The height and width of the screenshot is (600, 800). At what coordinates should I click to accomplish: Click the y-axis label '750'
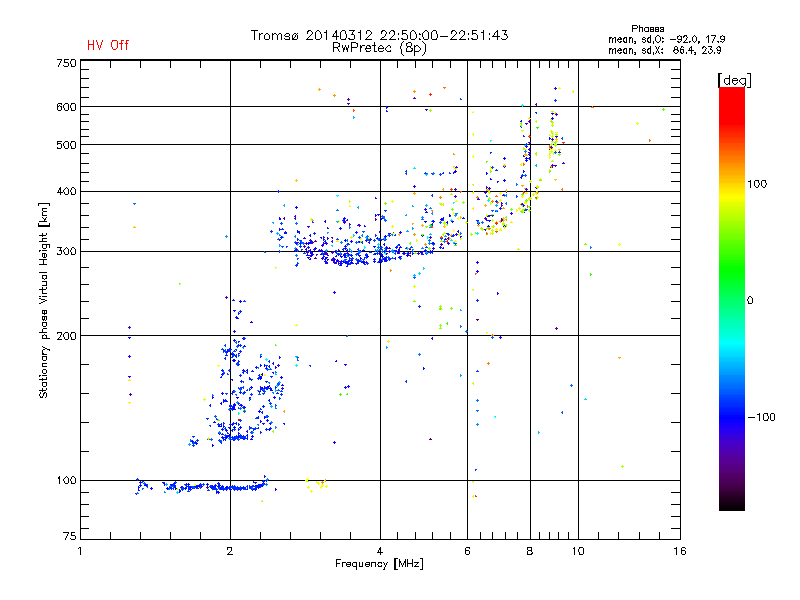(x=66, y=63)
